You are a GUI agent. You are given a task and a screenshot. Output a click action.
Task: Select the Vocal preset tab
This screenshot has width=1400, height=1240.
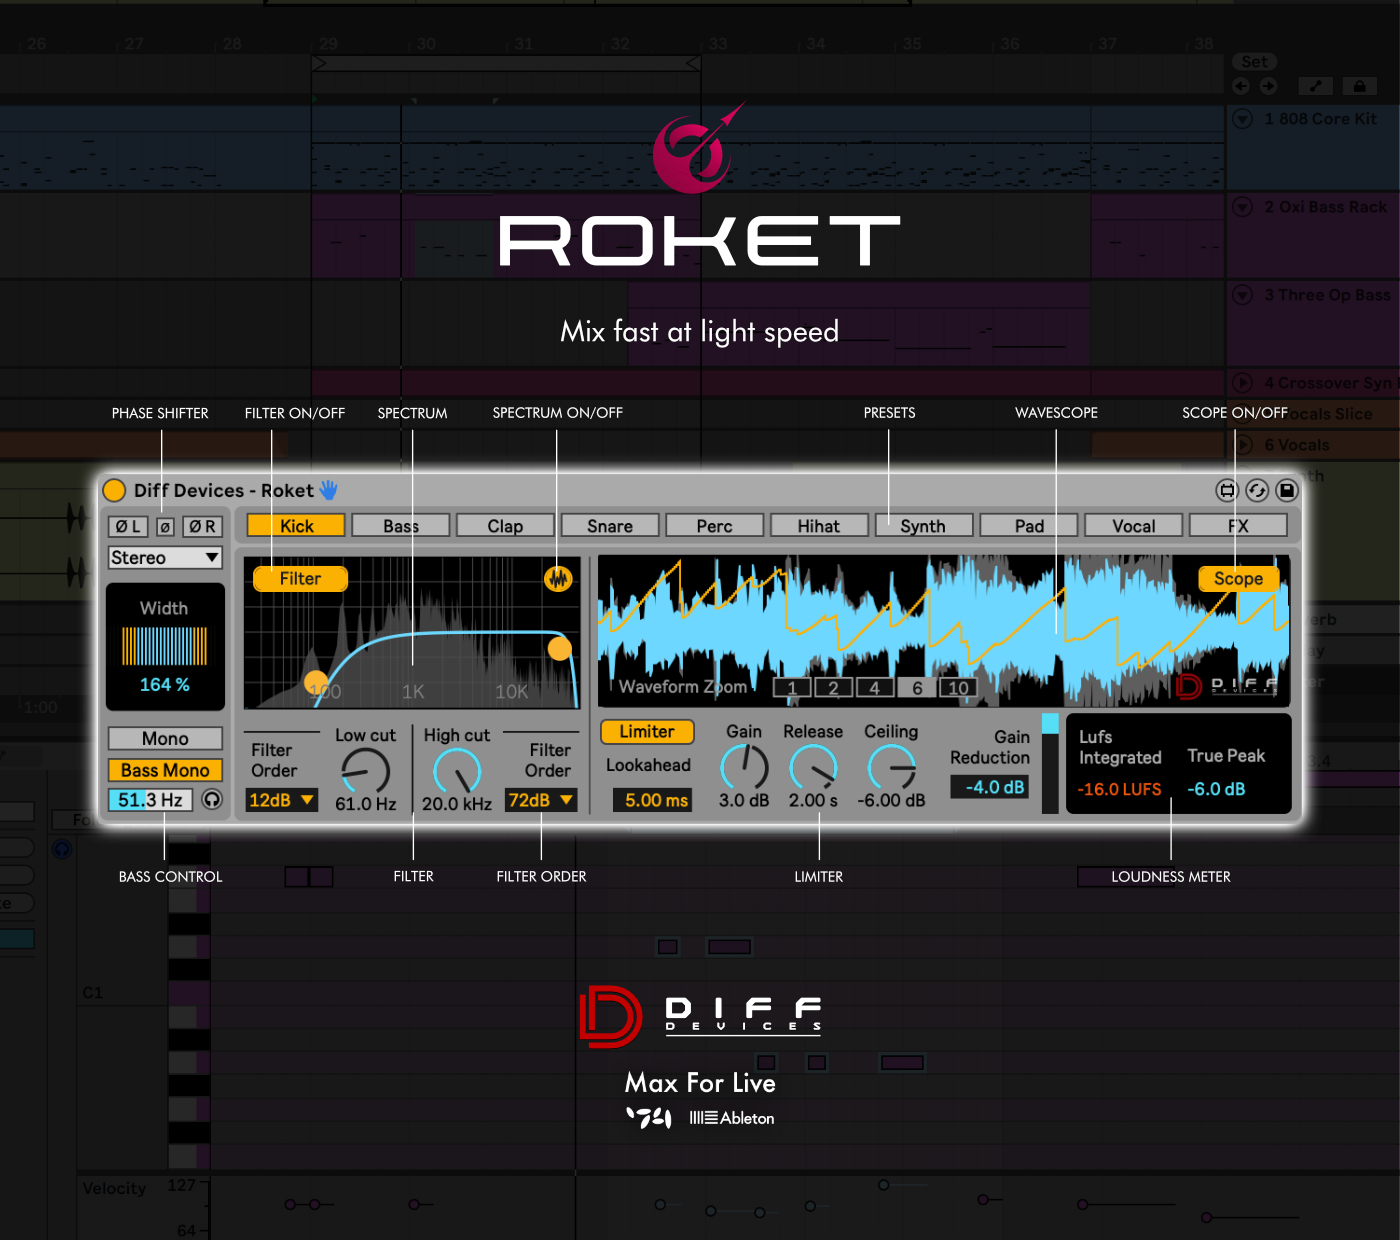(x=1133, y=526)
